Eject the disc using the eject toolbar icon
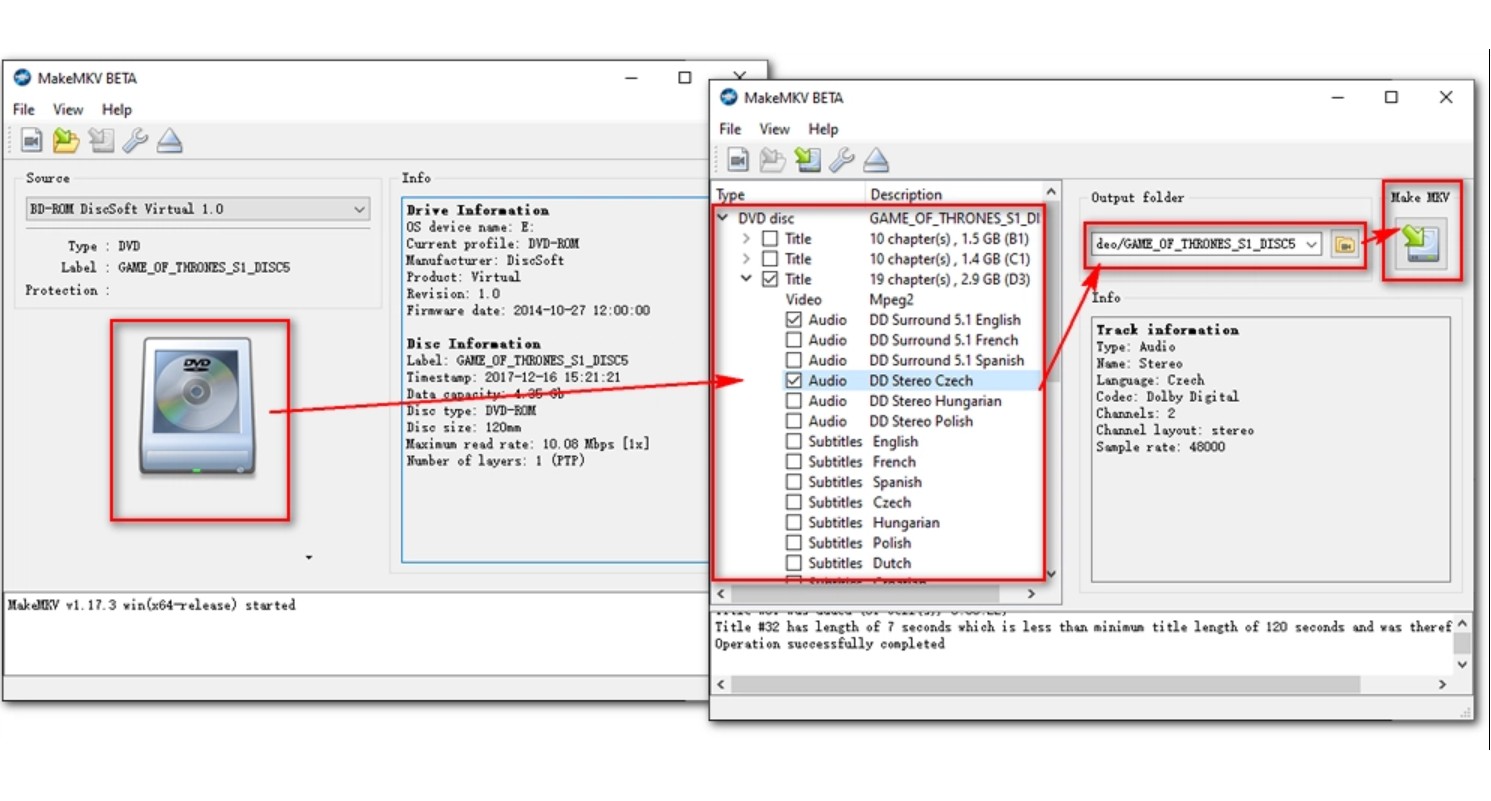 876,159
